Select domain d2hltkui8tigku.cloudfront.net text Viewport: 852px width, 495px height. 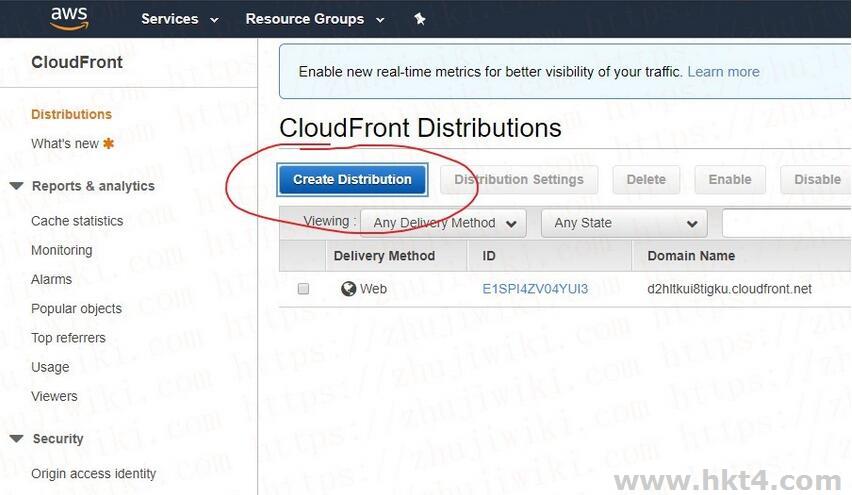coord(729,289)
